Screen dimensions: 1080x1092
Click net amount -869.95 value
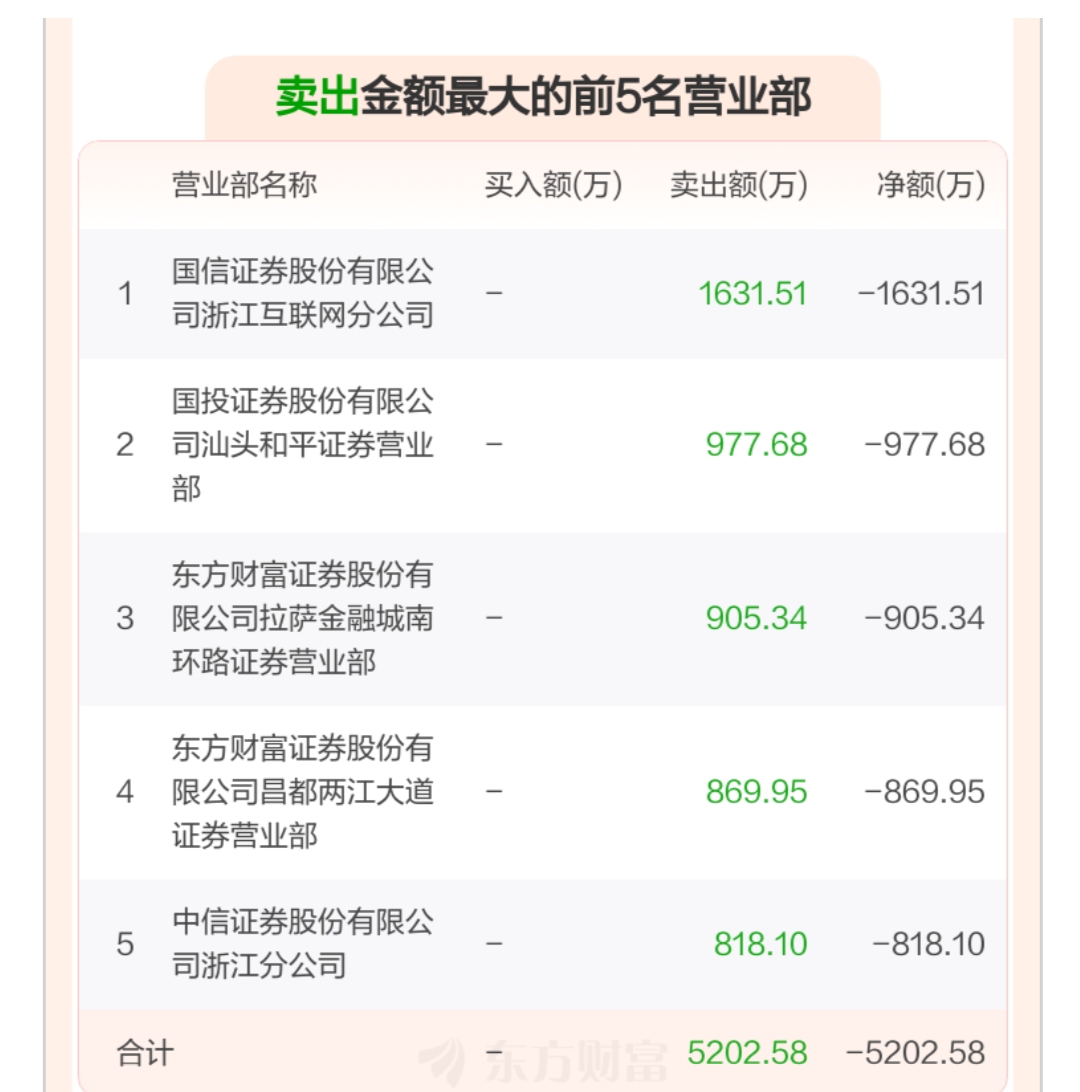coord(924,792)
